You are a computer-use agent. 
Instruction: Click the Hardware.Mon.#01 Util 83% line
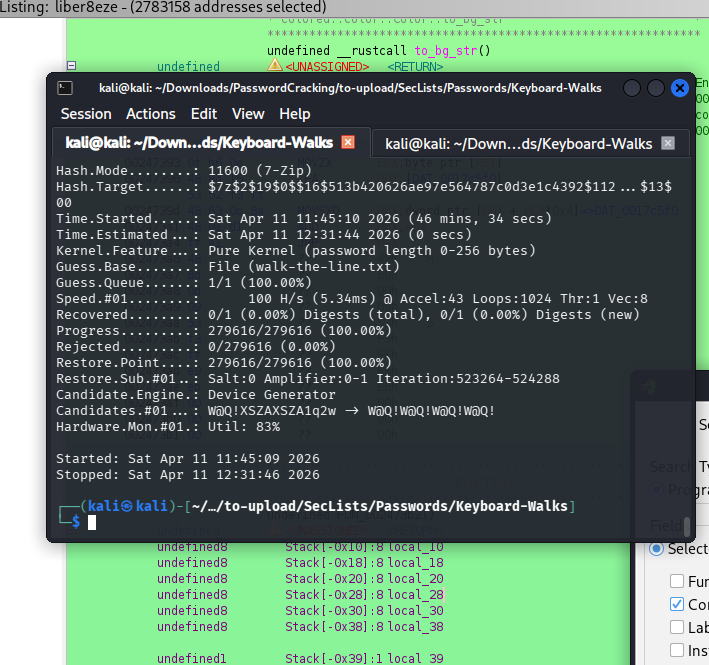pyautogui.click(x=168, y=427)
